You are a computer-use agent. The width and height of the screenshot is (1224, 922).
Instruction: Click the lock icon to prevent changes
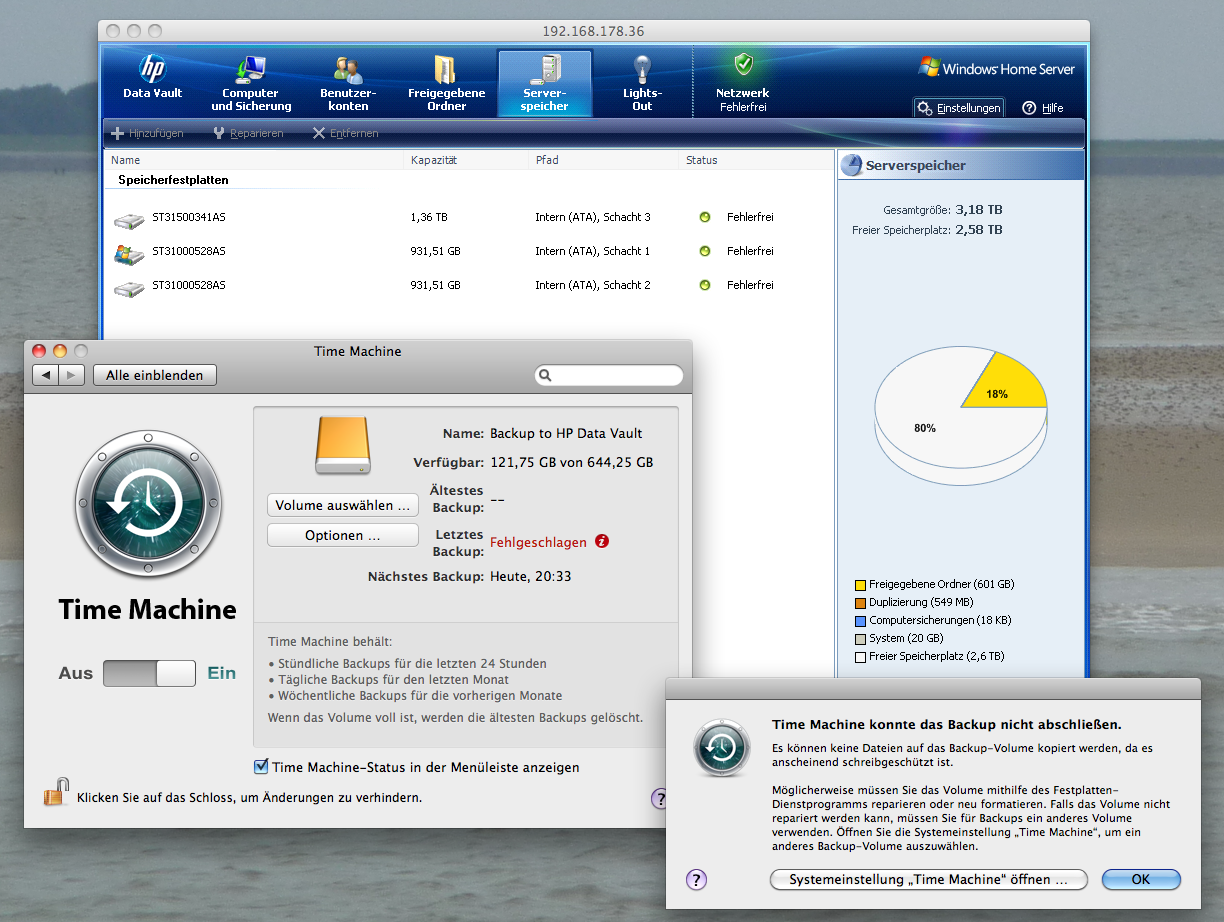56,792
